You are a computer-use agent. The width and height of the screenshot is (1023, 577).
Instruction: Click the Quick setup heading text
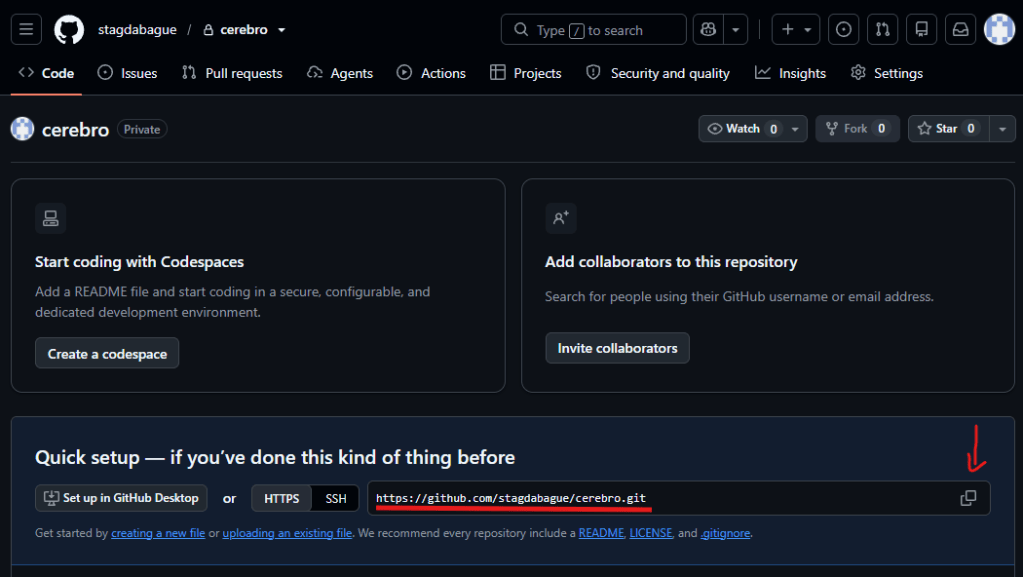pyautogui.click(x=275, y=458)
